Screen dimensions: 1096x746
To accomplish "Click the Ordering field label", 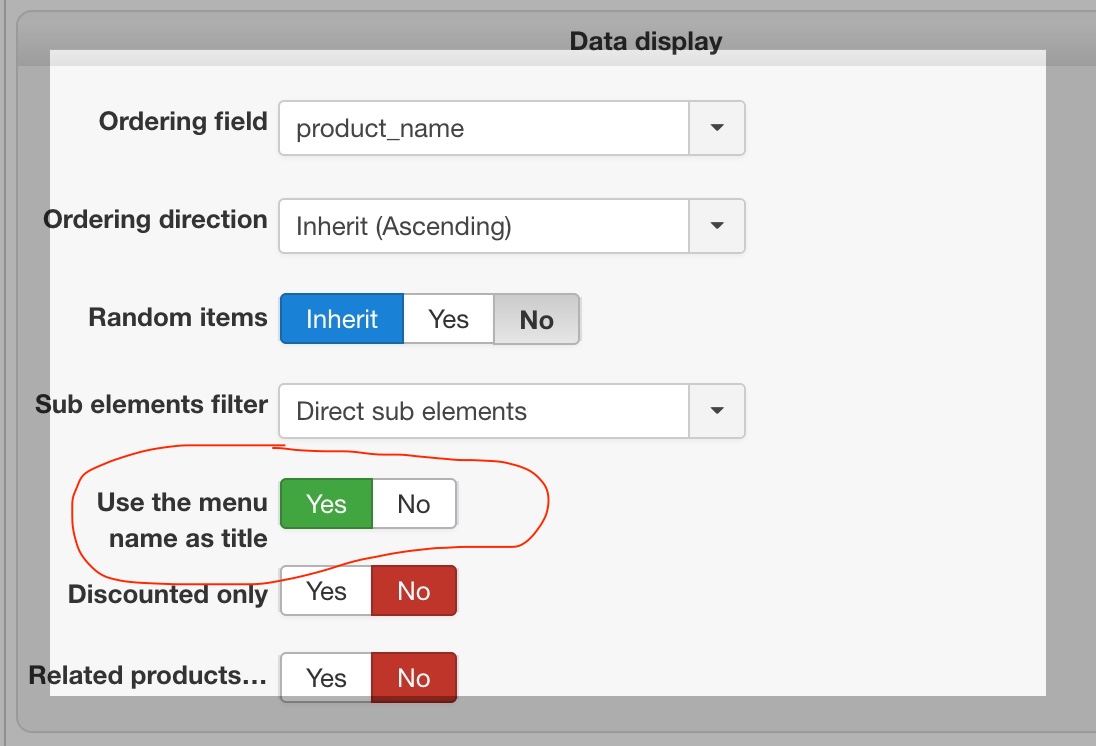I will tap(183, 122).
